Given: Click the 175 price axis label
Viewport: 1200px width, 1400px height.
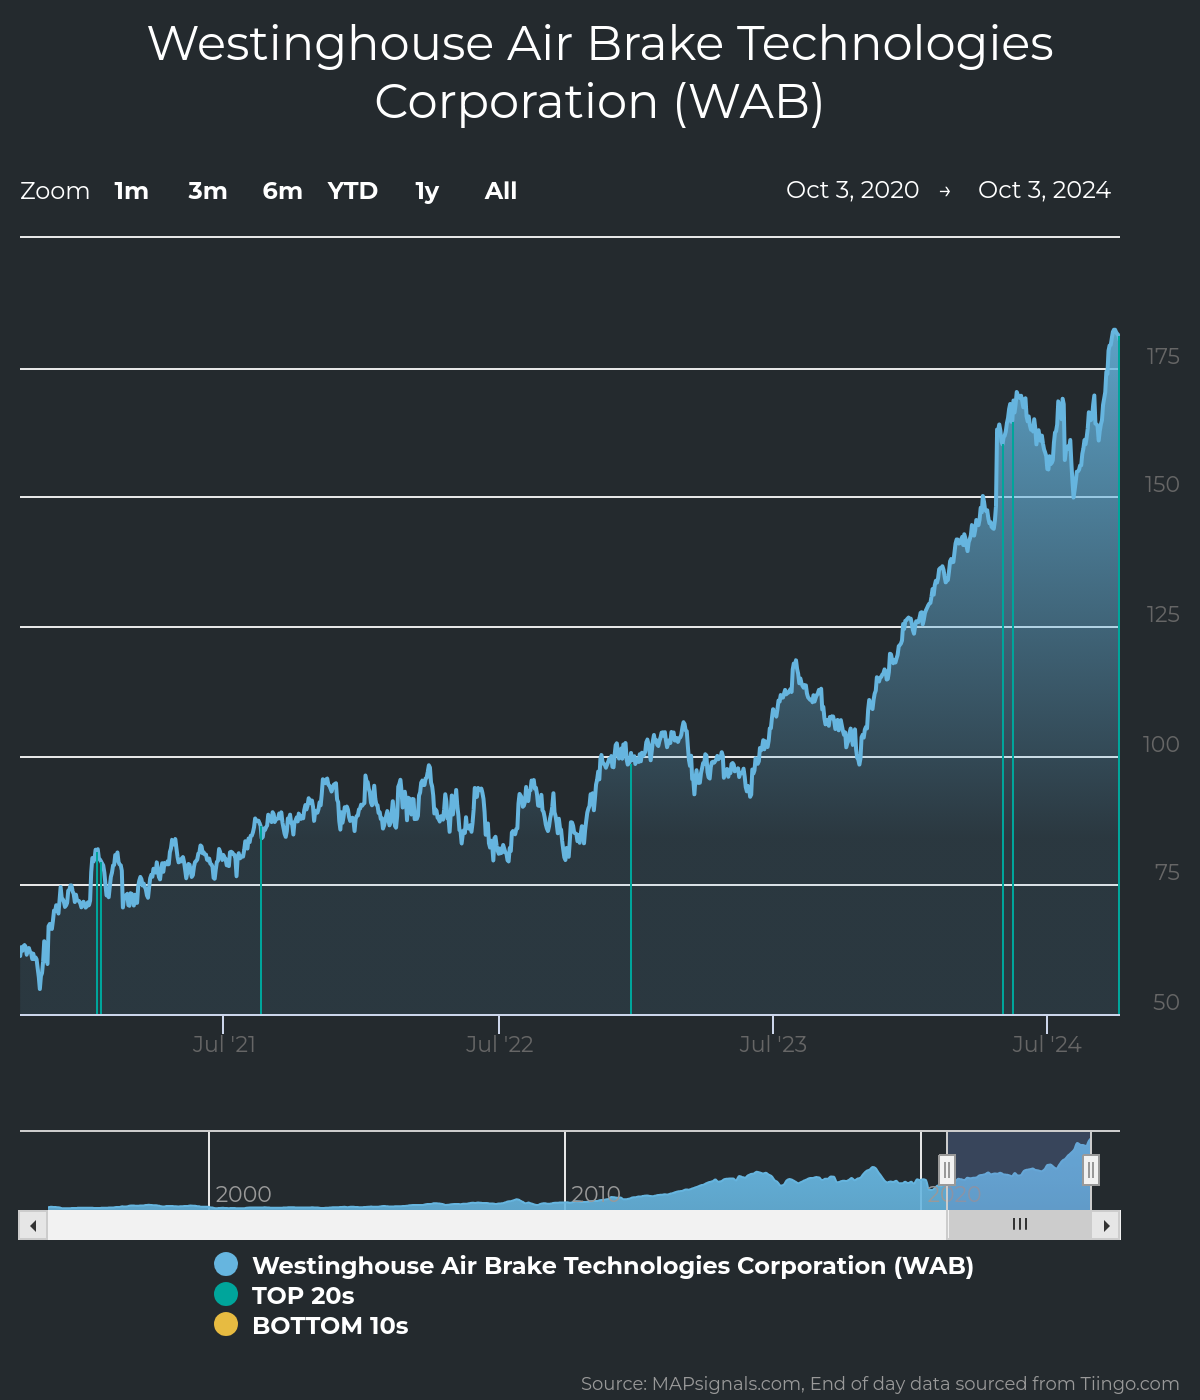Looking at the screenshot, I should (1163, 357).
